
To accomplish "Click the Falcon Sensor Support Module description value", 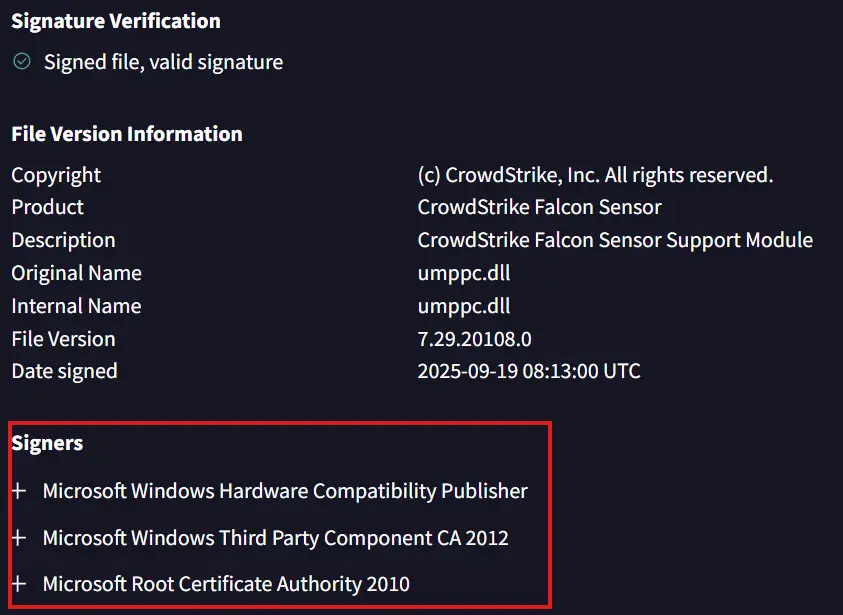I will (x=614, y=240).
